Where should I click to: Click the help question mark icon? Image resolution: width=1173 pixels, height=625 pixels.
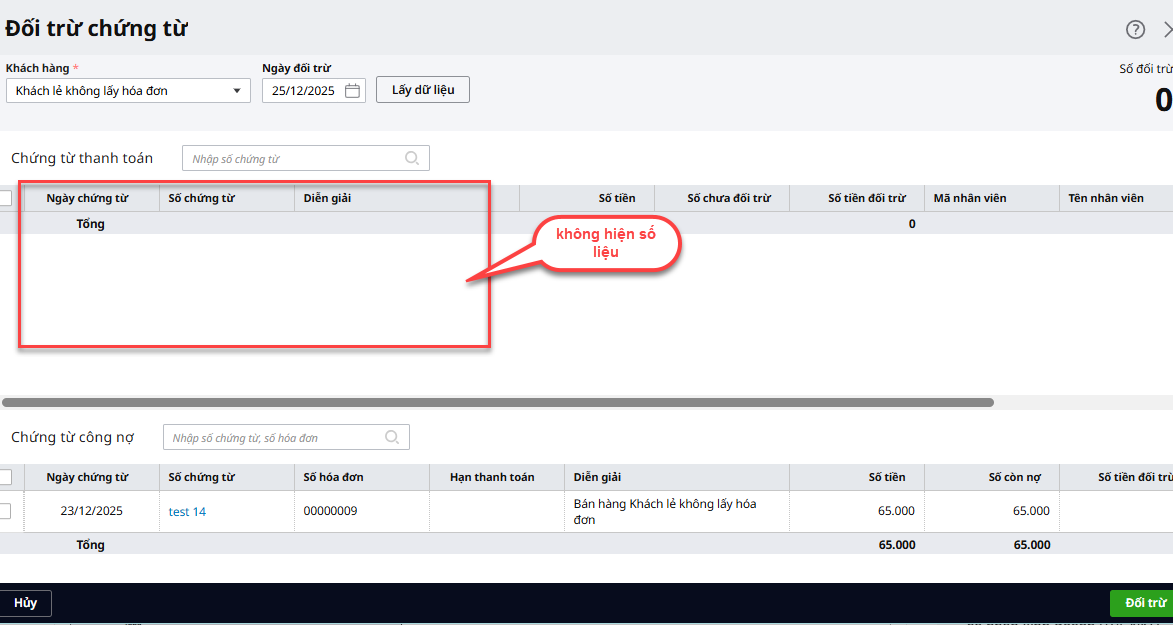click(1135, 29)
